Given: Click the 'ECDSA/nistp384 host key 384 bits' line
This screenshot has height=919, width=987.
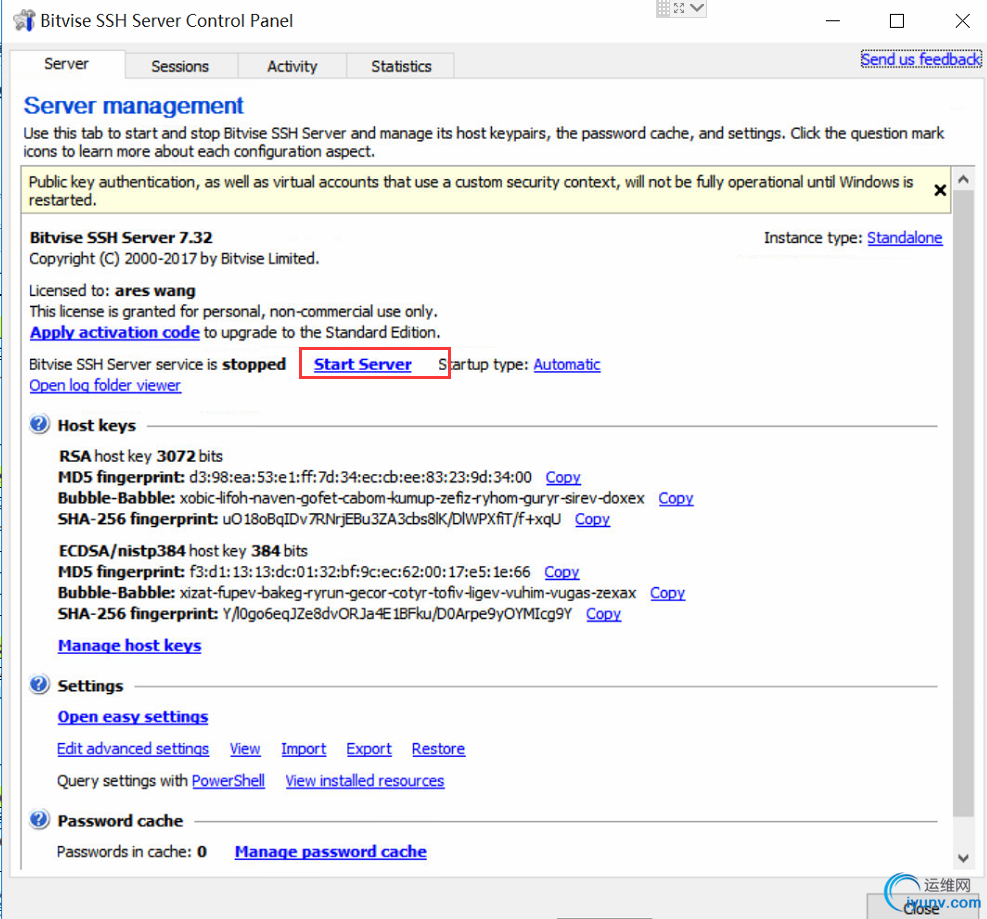Looking at the screenshot, I should (183, 551).
